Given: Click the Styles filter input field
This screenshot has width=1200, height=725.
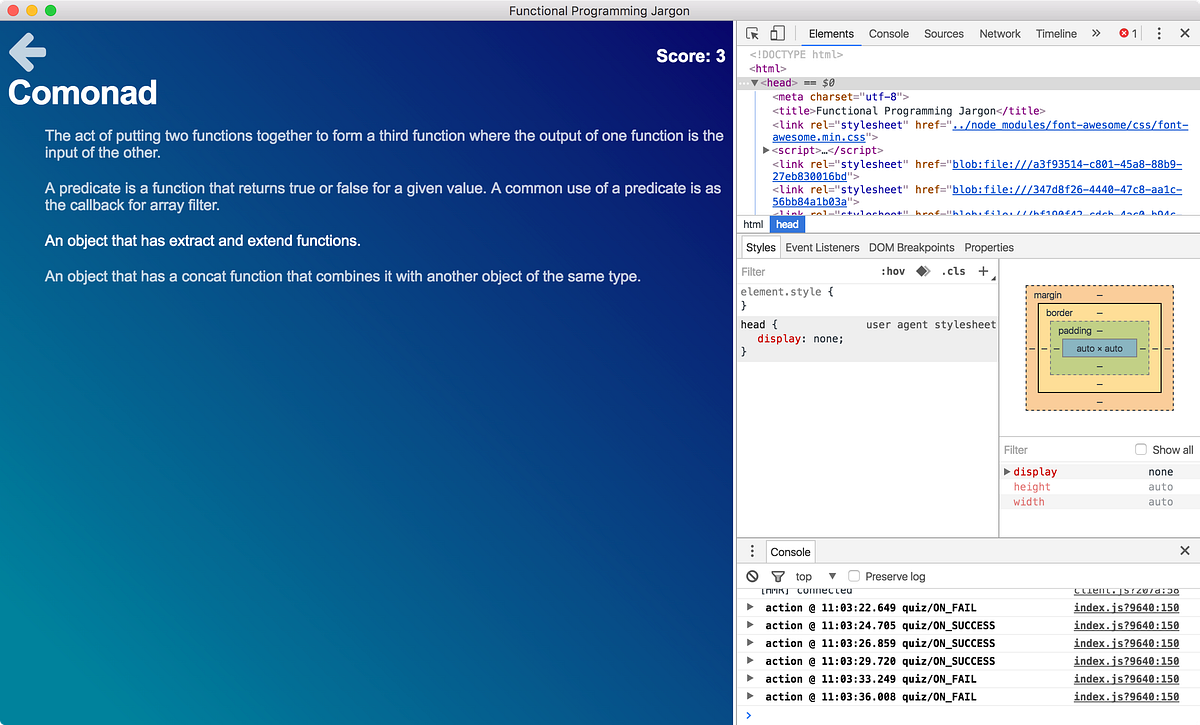Looking at the screenshot, I should click(x=805, y=271).
